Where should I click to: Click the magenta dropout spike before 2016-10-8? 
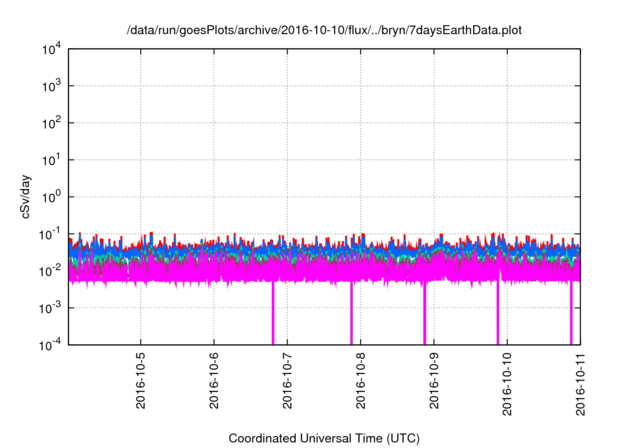click(x=351, y=313)
